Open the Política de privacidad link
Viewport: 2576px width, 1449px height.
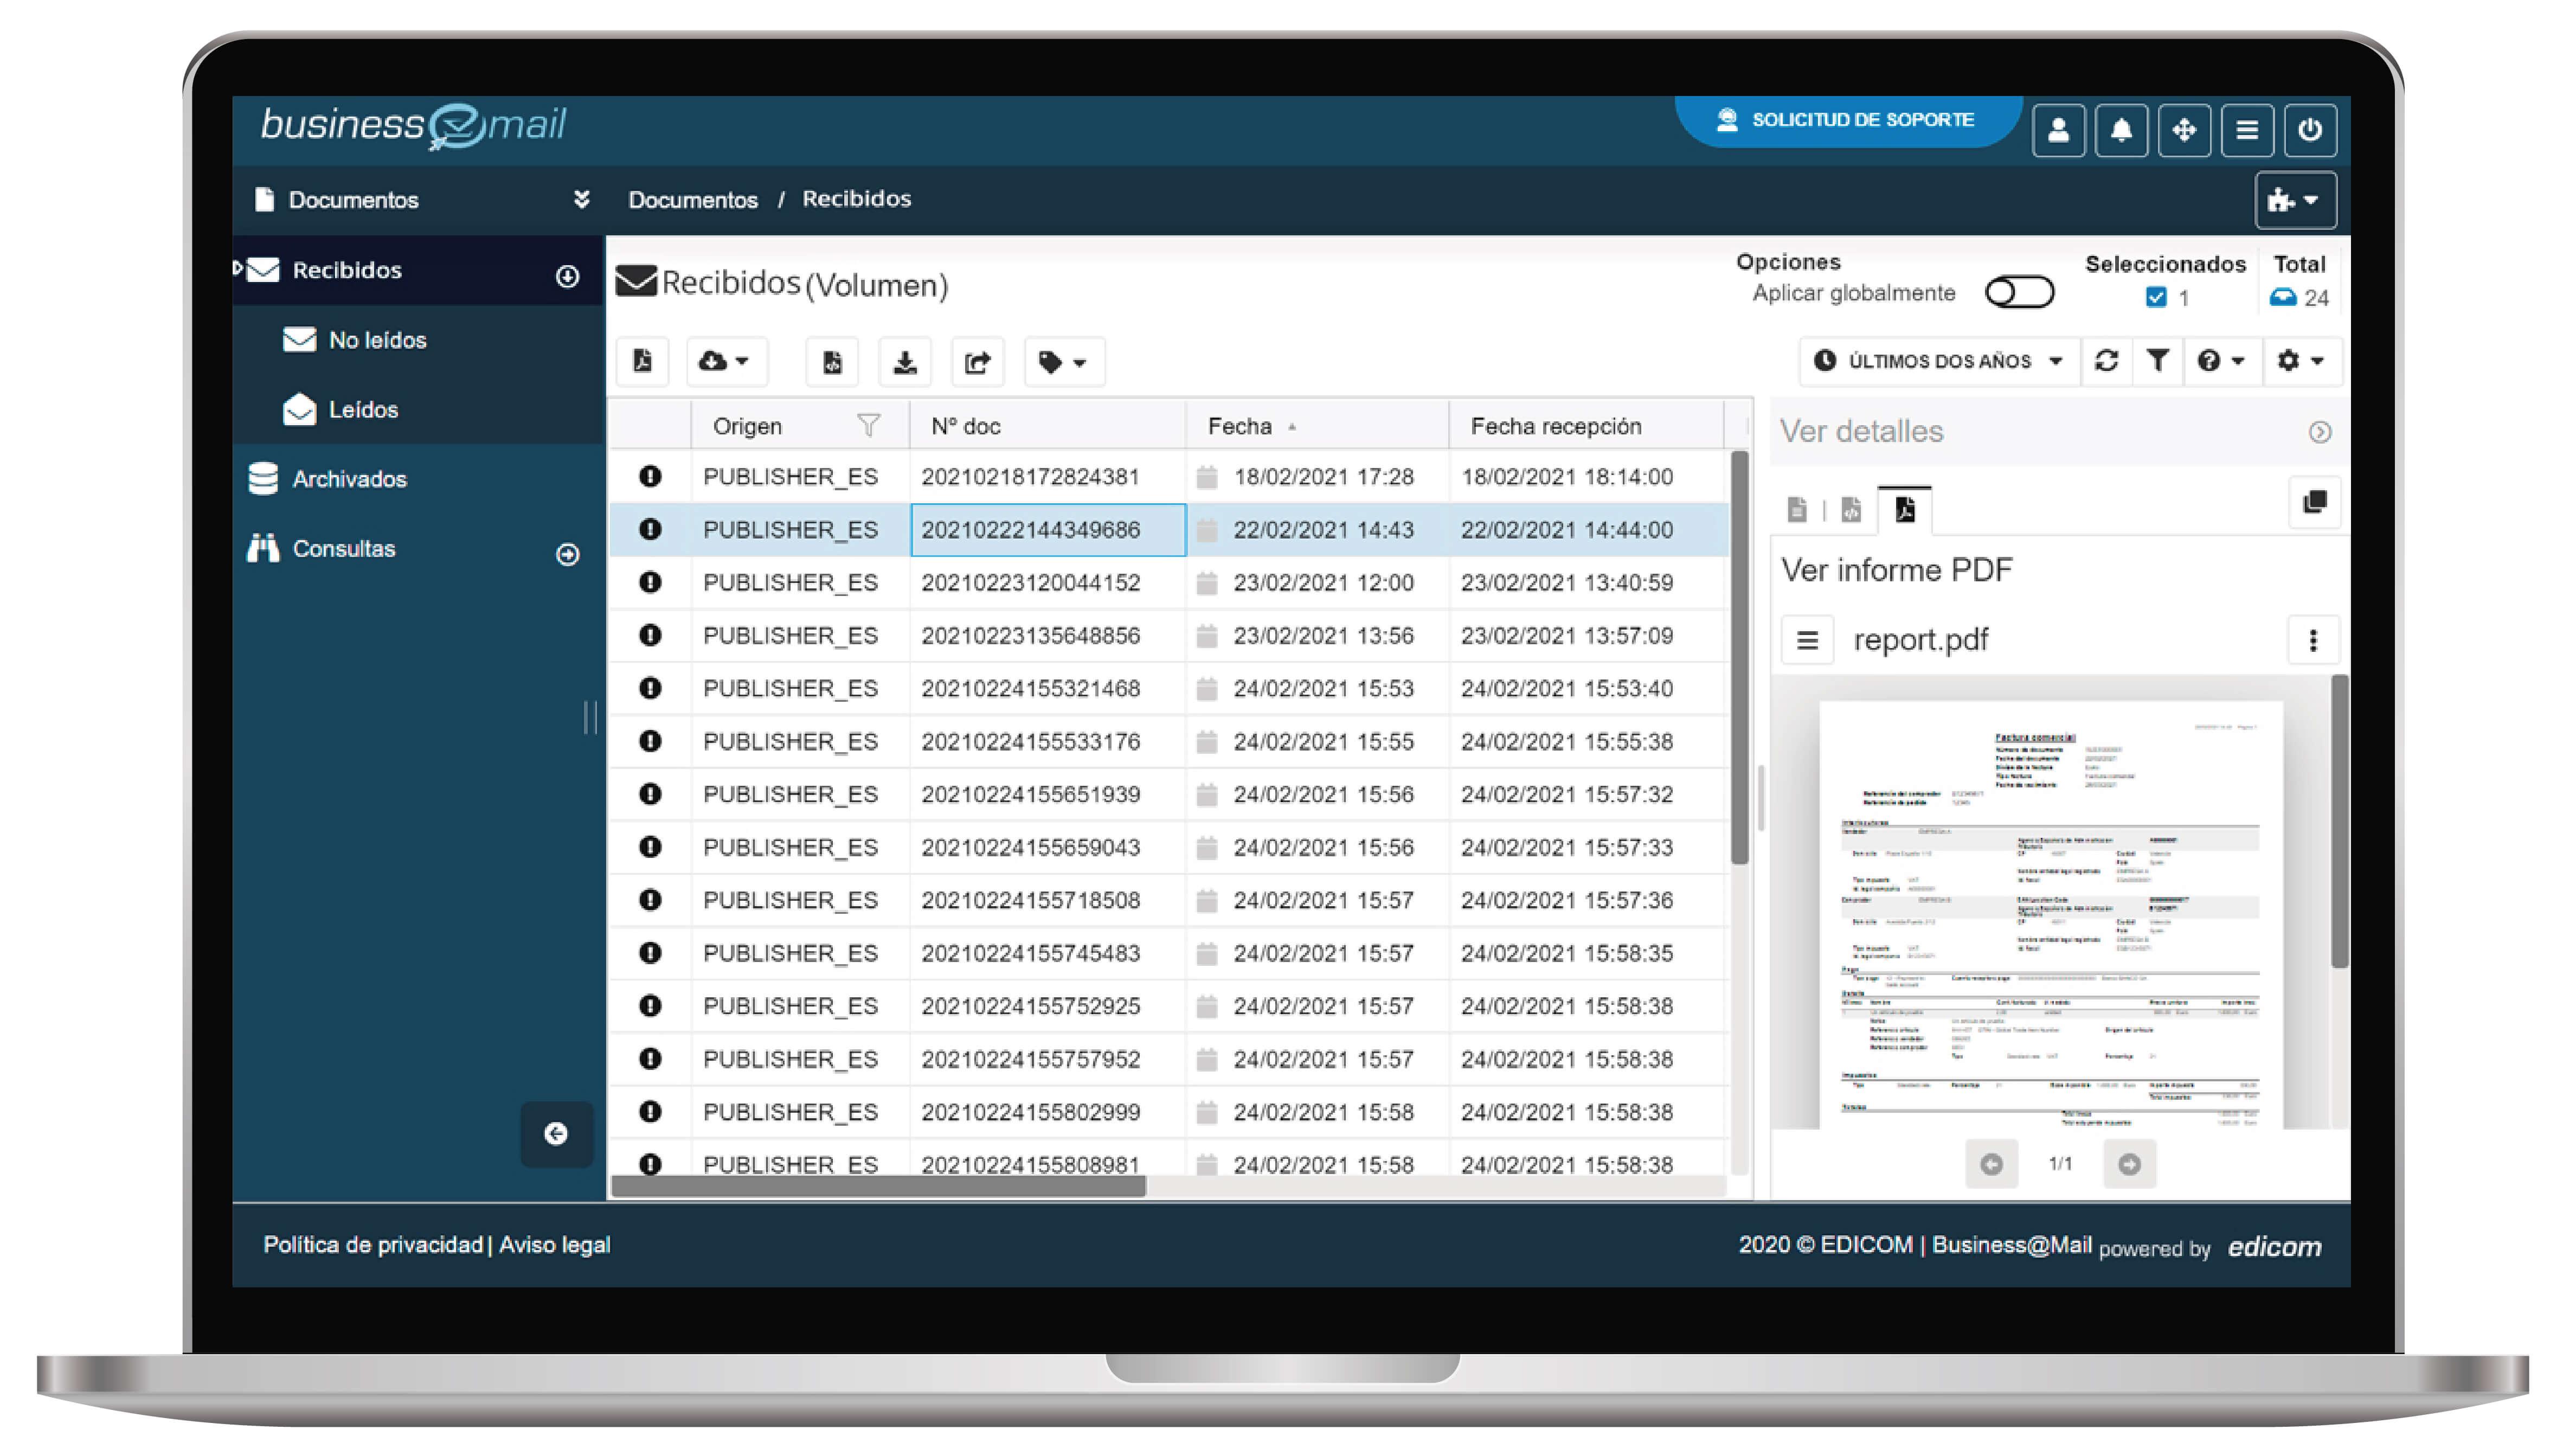click(372, 1245)
